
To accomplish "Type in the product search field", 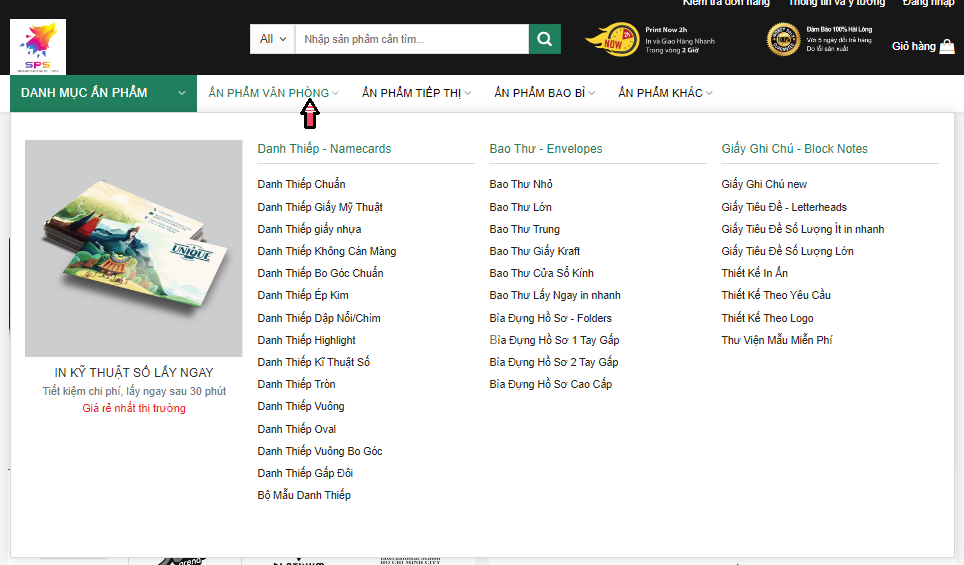I will [410, 39].
